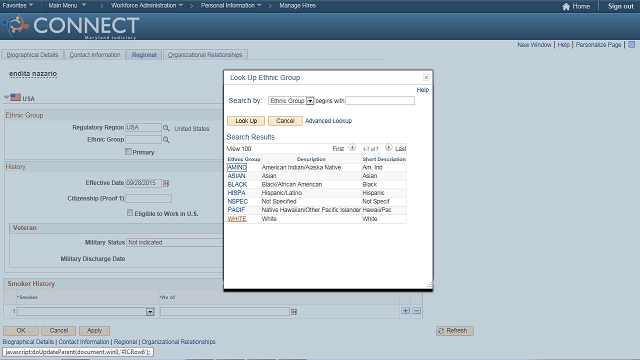This screenshot has height=360, width=640.
Task: Go to previous results page arrow
Action: click(x=352, y=148)
